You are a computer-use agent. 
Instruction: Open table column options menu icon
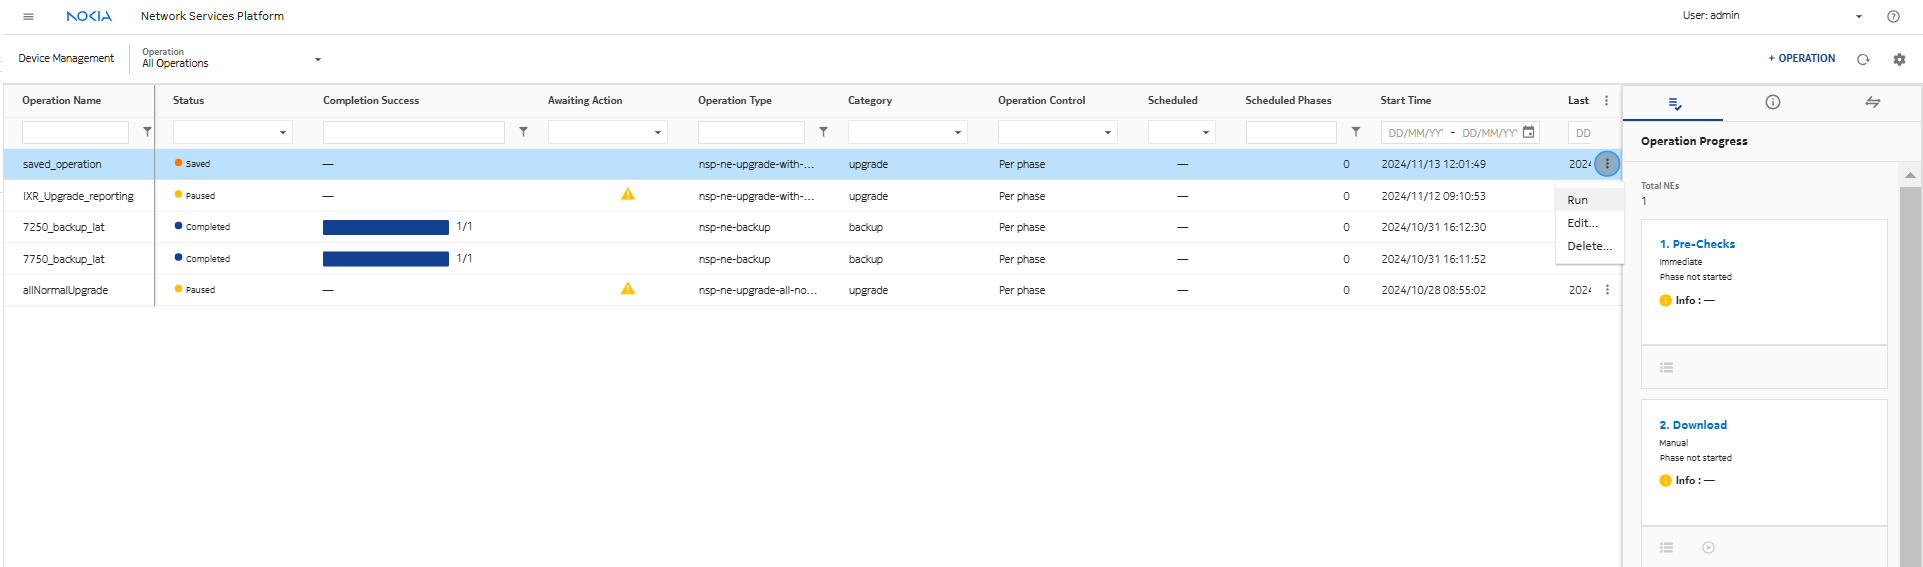1606,100
